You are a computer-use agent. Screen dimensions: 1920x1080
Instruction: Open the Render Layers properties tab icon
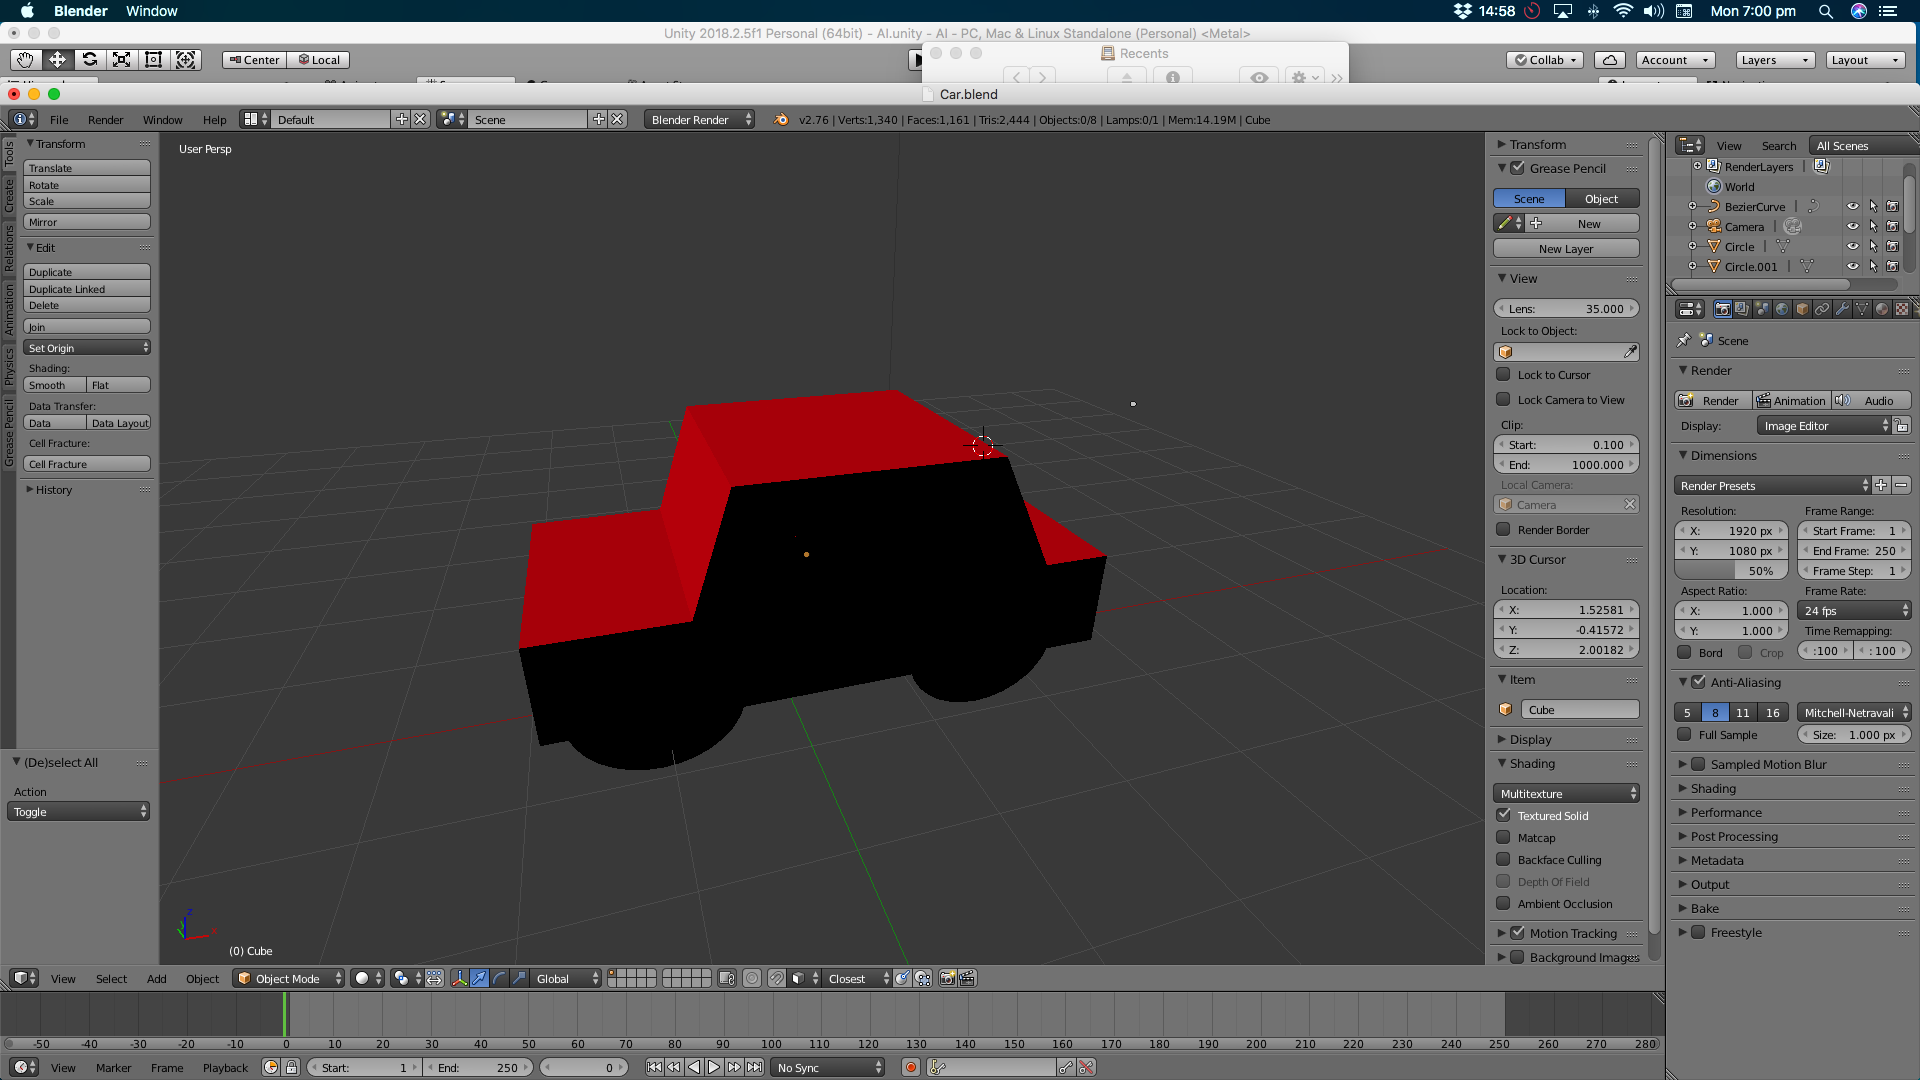[x=1742, y=309]
